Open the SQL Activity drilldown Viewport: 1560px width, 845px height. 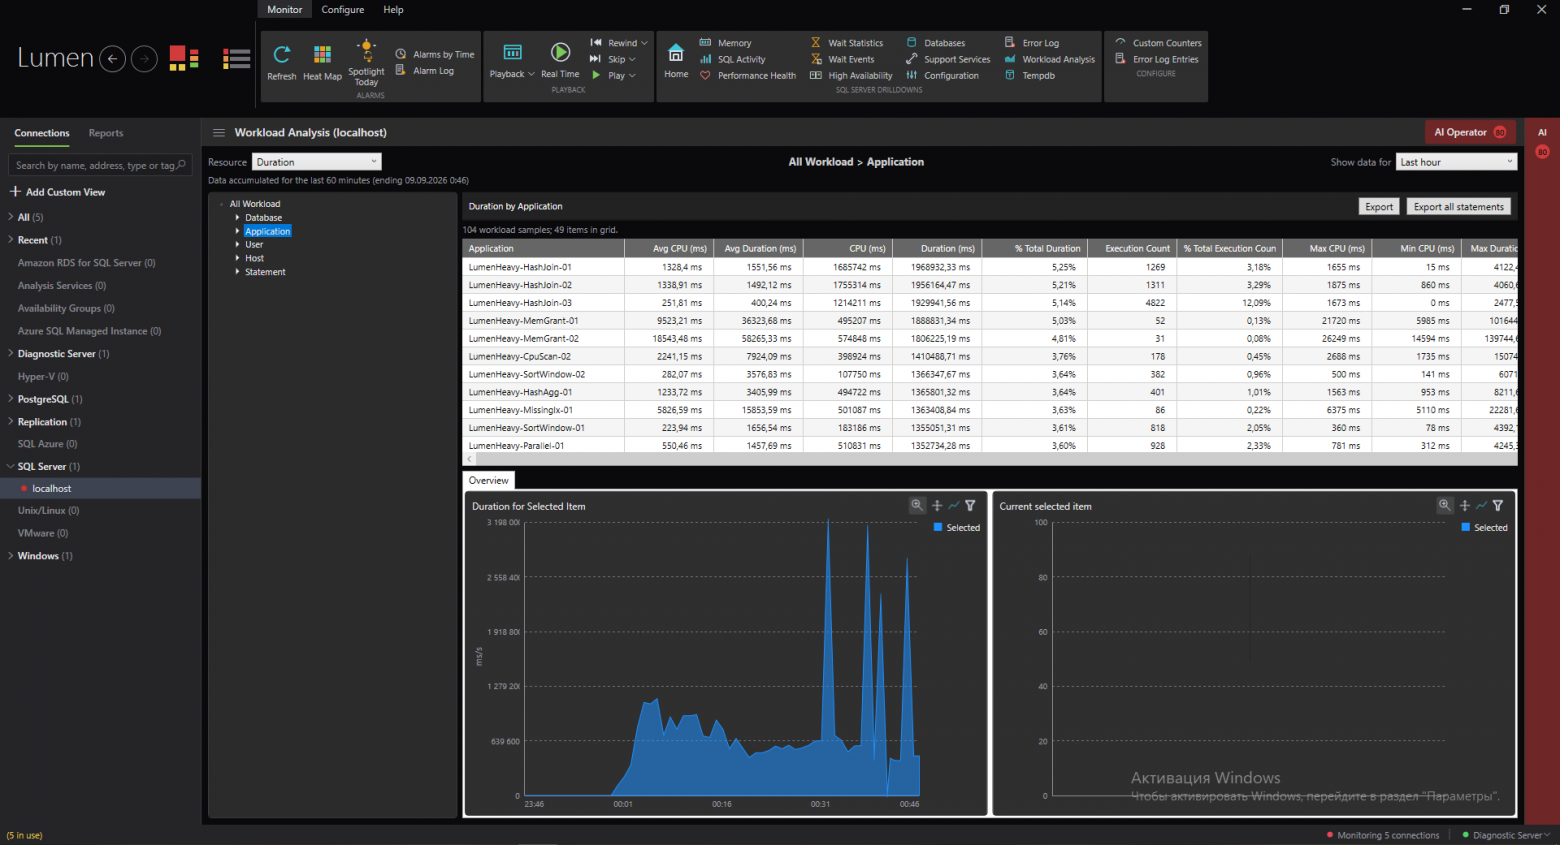(732, 59)
